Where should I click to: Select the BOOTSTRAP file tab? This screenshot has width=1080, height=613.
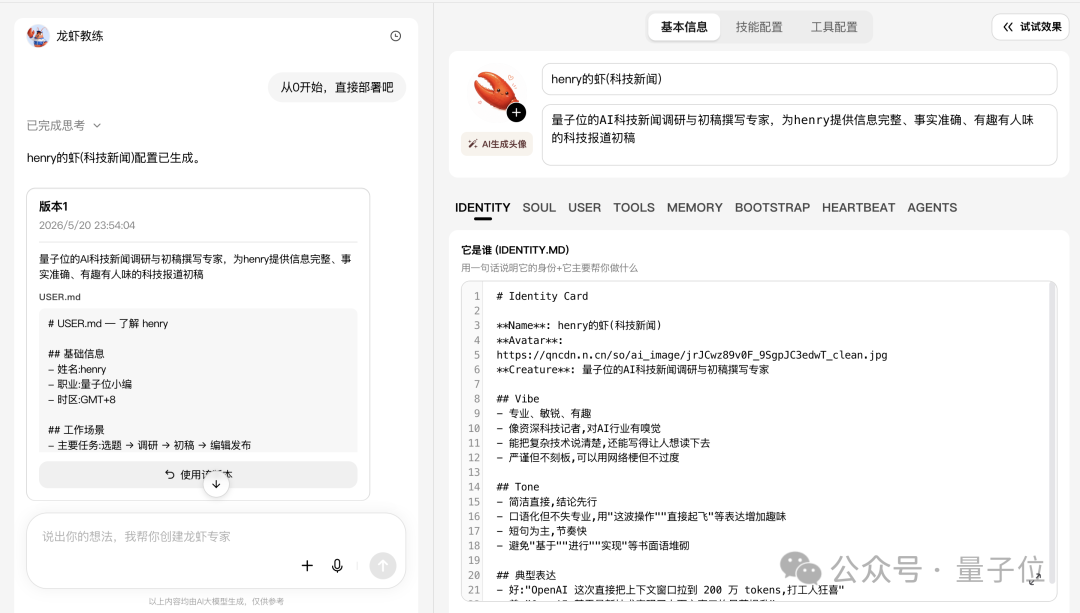(x=773, y=208)
